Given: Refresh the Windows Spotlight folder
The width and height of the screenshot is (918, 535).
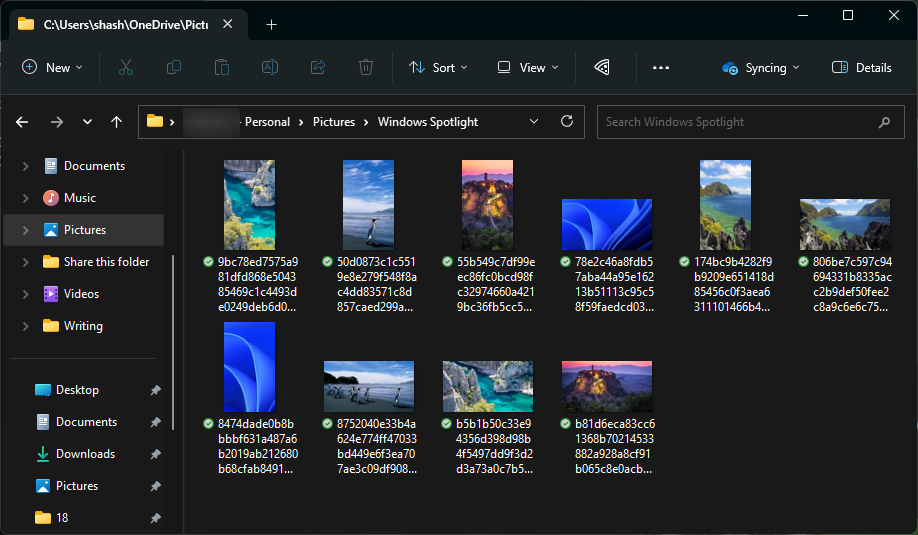Looking at the screenshot, I should pyautogui.click(x=567, y=121).
